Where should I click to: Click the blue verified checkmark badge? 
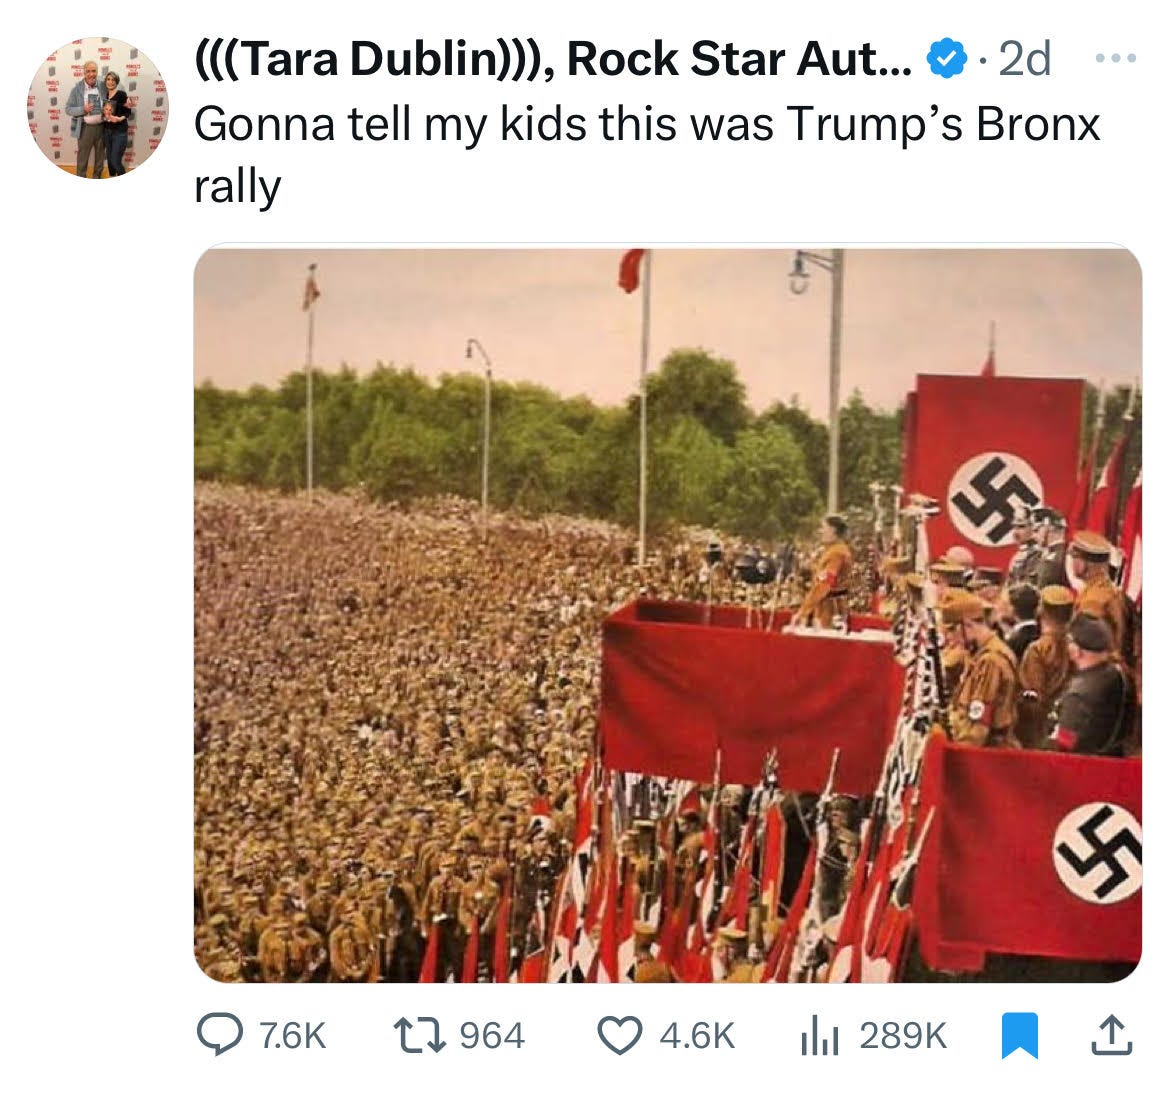[x=946, y=59]
